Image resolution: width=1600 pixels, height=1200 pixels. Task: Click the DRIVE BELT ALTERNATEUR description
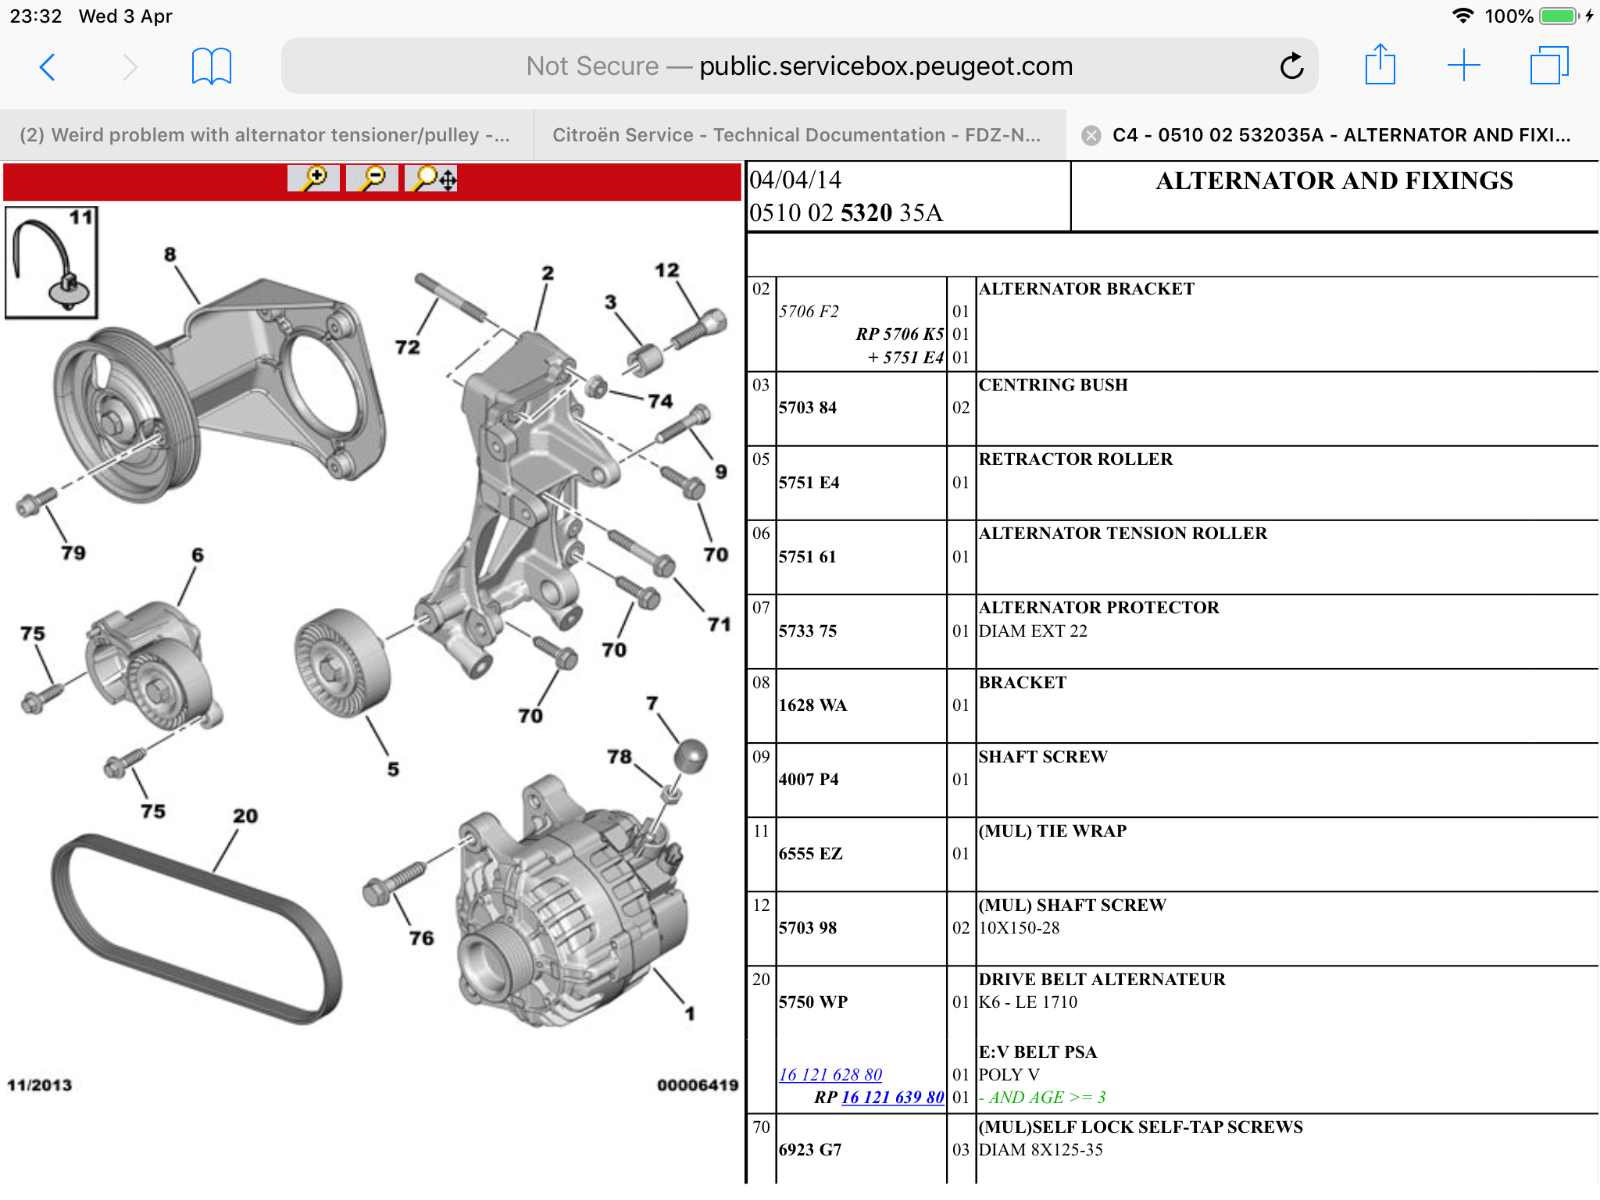click(1102, 980)
